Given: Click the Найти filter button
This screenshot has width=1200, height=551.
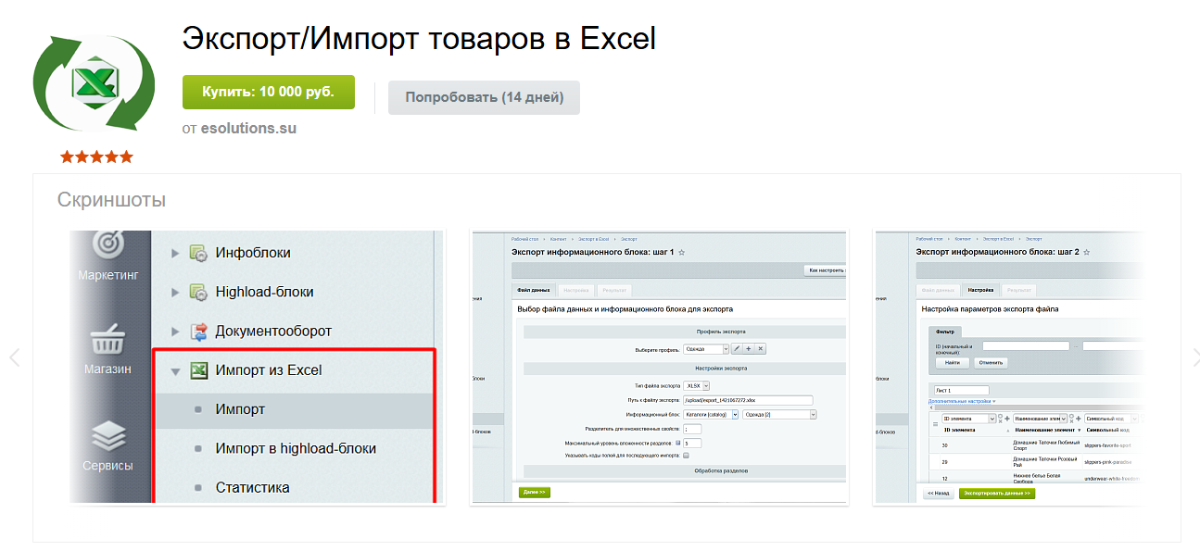Looking at the screenshot, I should click(x=952, y=362).
